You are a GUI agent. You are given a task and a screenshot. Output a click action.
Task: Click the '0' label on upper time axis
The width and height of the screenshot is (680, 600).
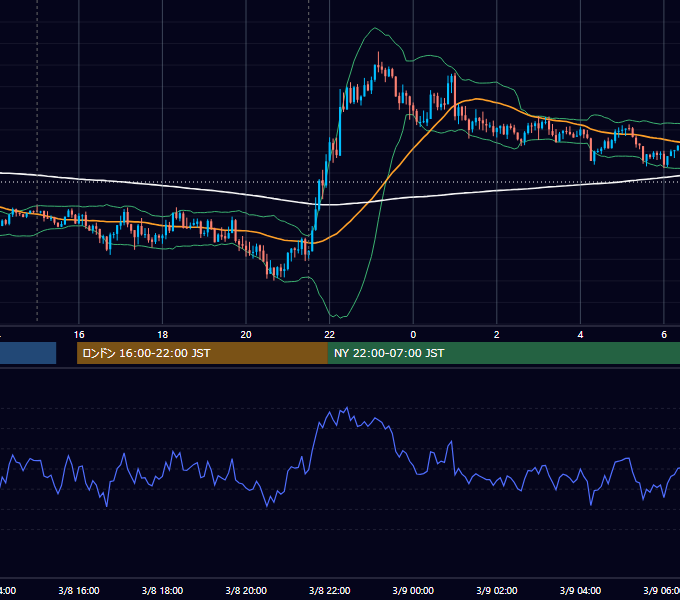coord(413,335)
